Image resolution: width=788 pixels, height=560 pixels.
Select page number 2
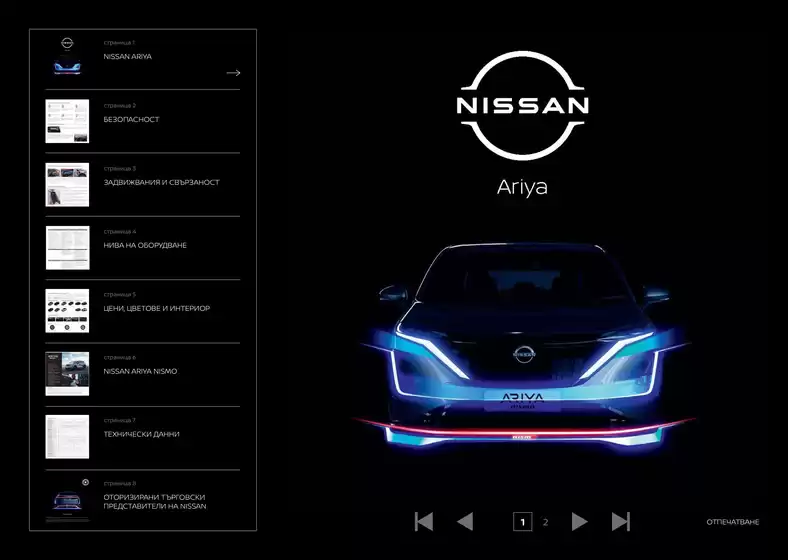click(545, 522)
